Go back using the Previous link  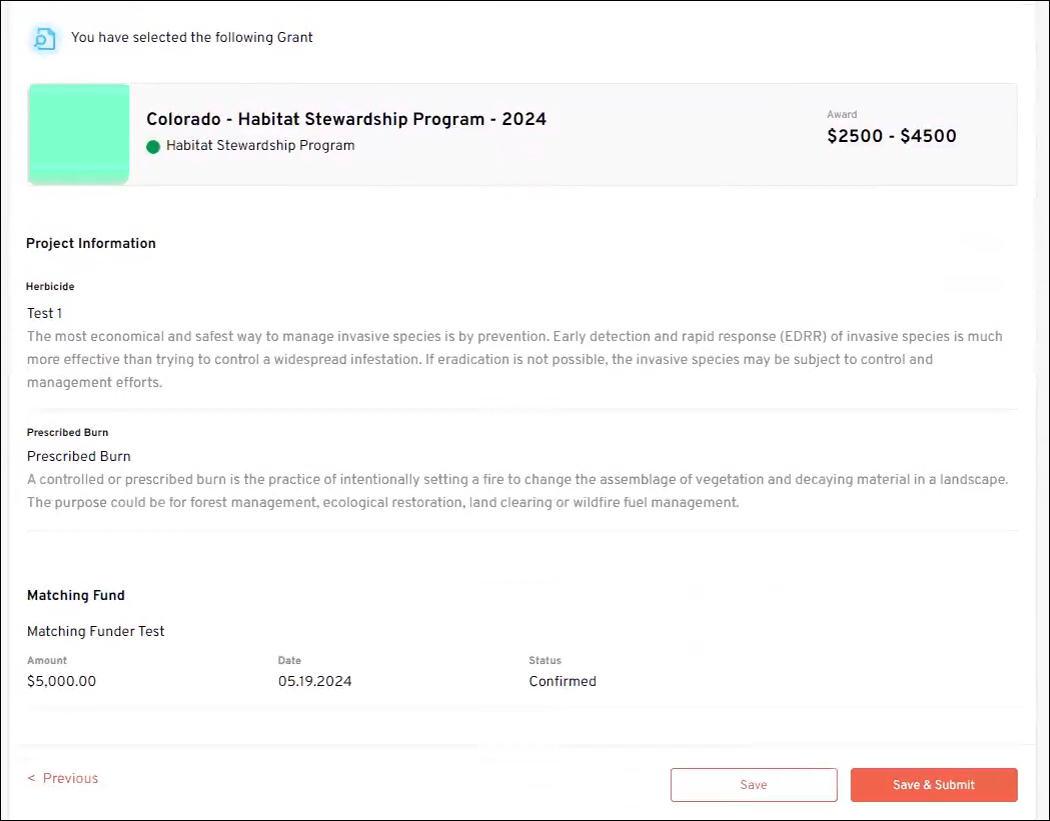[x=63, y=778]
